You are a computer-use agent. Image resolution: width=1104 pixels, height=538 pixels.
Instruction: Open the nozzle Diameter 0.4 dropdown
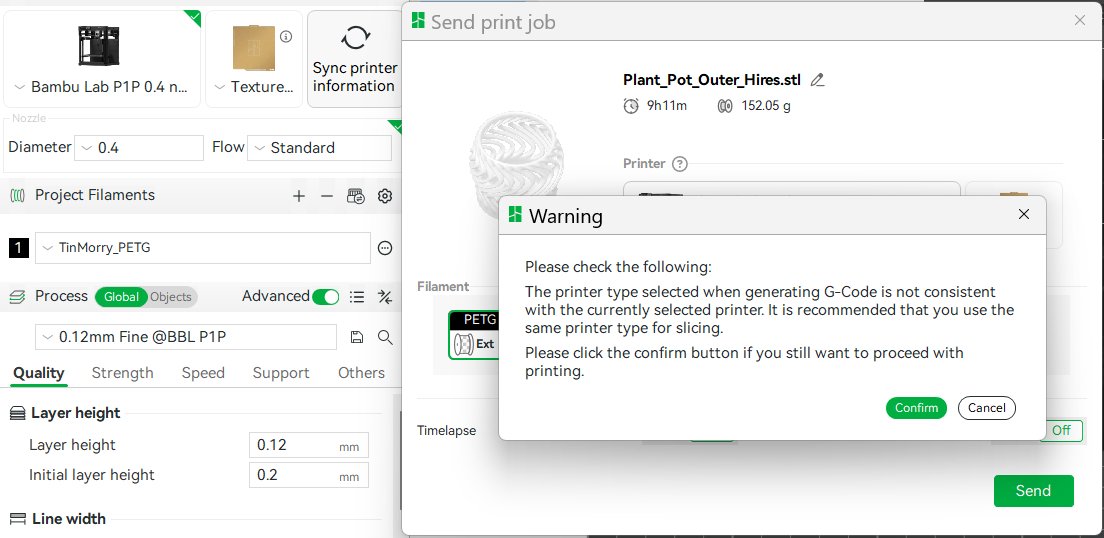point(139,148)
